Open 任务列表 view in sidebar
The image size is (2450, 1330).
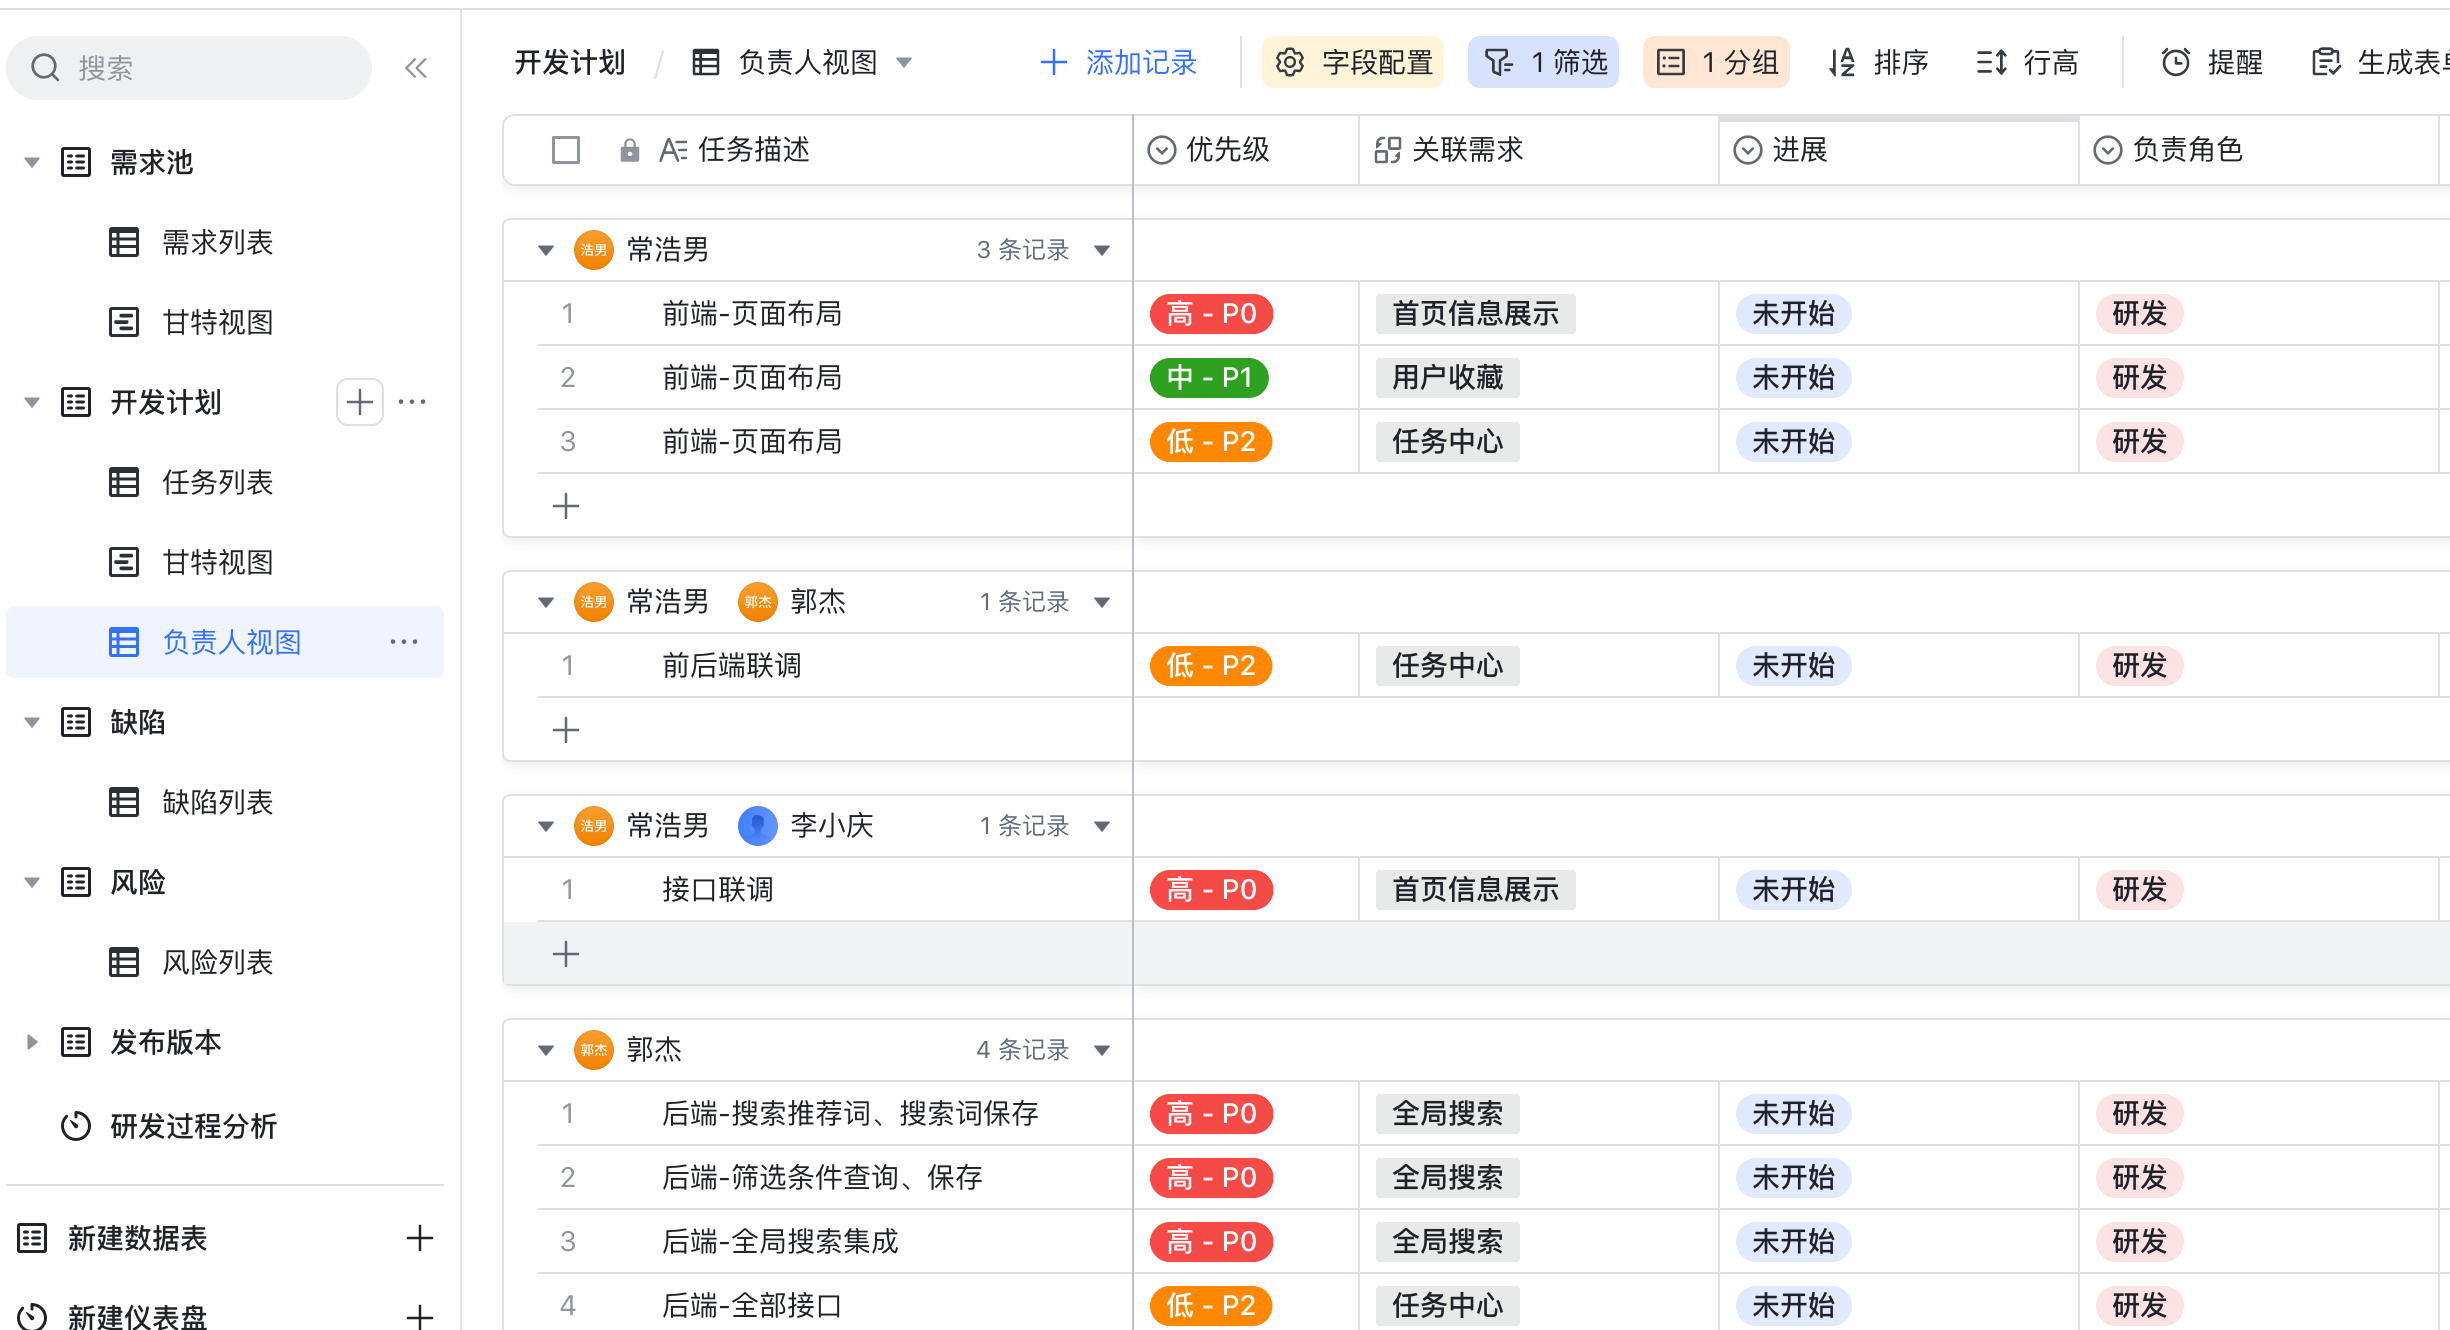(217, 482)
